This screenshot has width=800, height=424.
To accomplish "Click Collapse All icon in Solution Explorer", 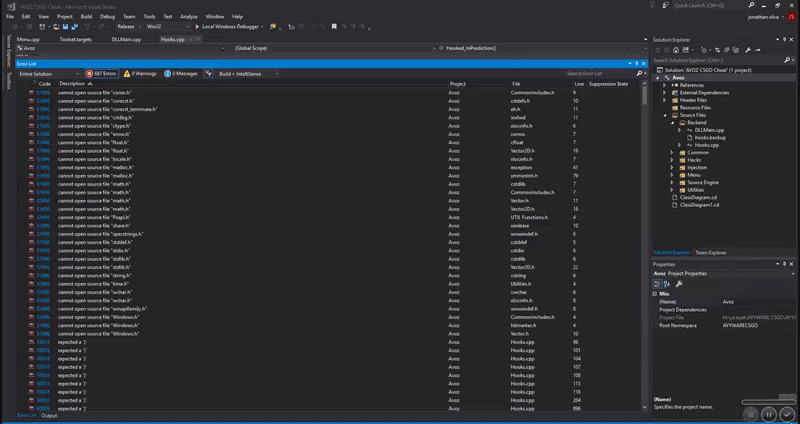I will point(726,50).
